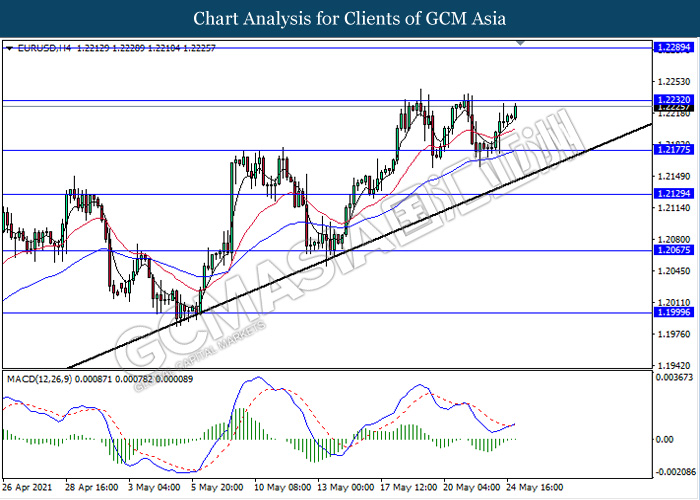This screenshot has height=500, width=700.
Task: Click the 1.20450 price axis value
Action: tap(674, 271)
